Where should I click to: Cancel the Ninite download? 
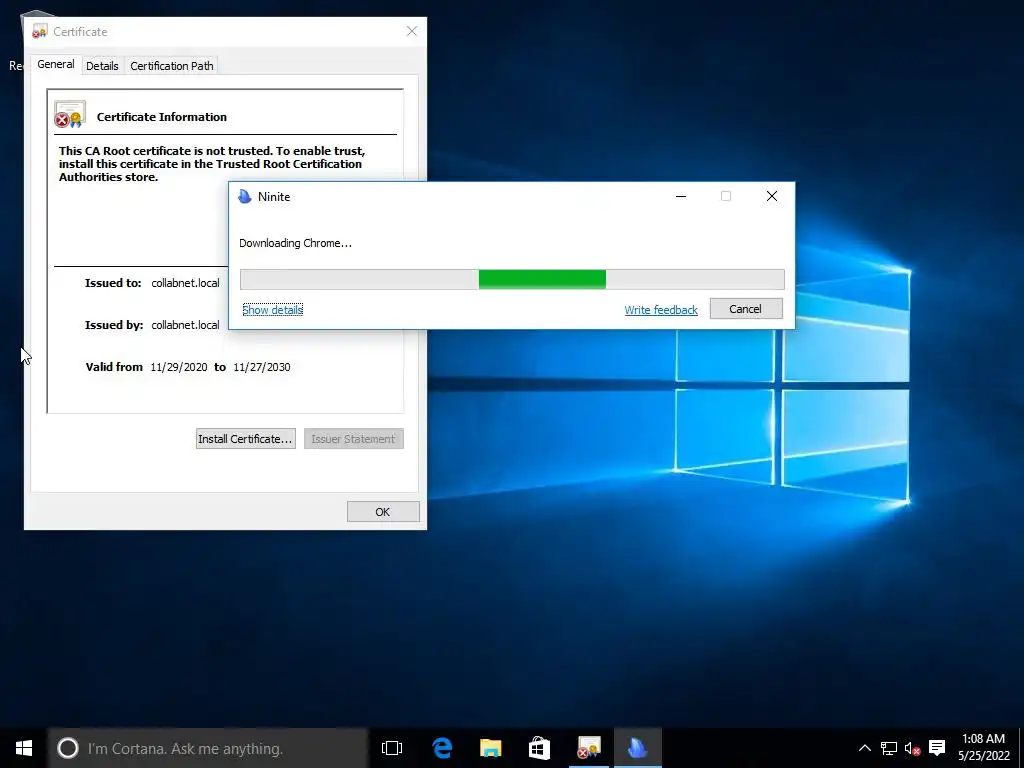746,309
